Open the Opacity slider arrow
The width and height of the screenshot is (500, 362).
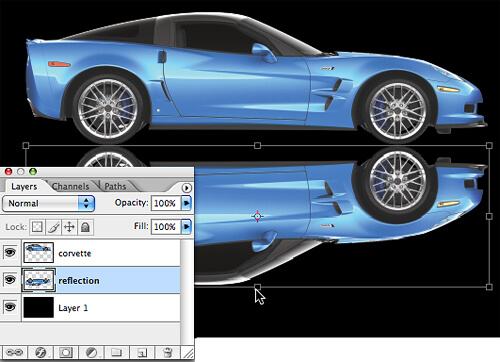[186, 203]
